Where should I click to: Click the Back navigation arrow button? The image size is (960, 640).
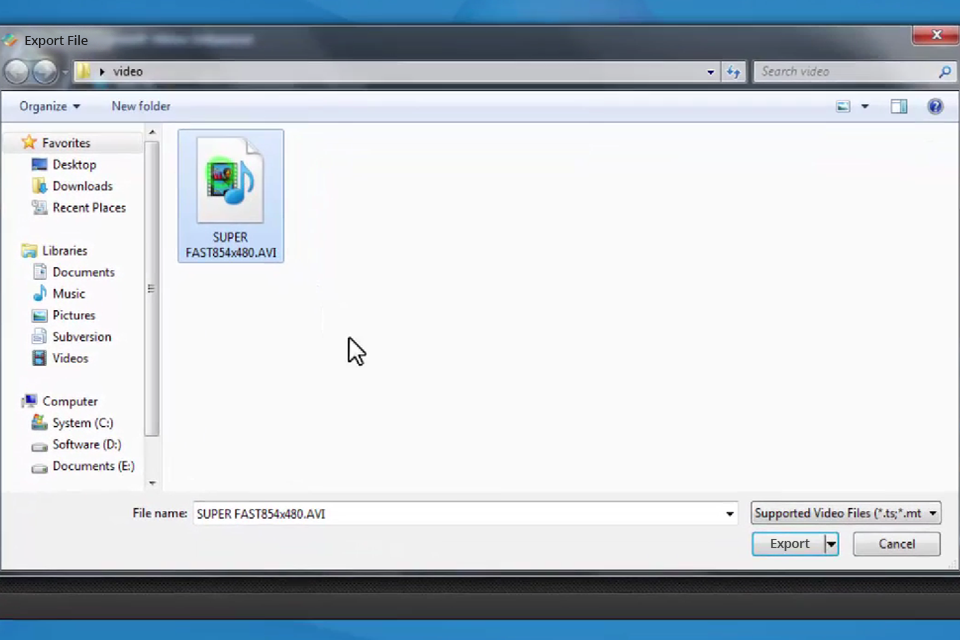(x=17, y=72)
